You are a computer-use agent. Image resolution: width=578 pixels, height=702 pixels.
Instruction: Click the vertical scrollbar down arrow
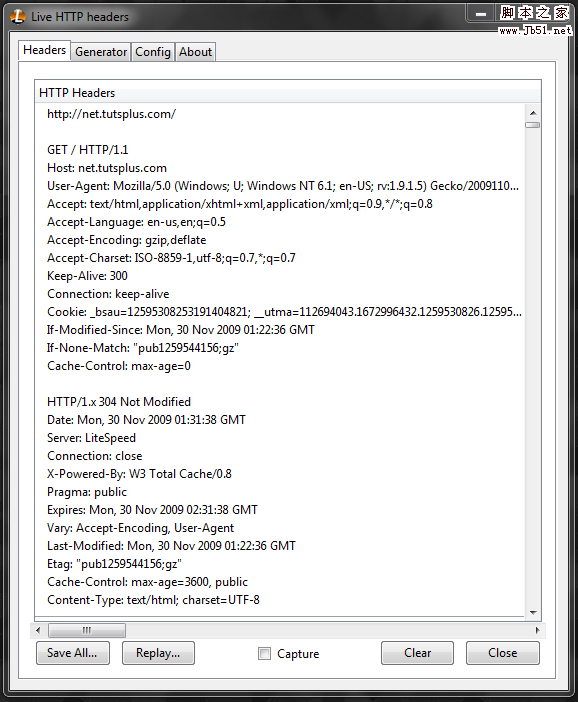(533, 612)
